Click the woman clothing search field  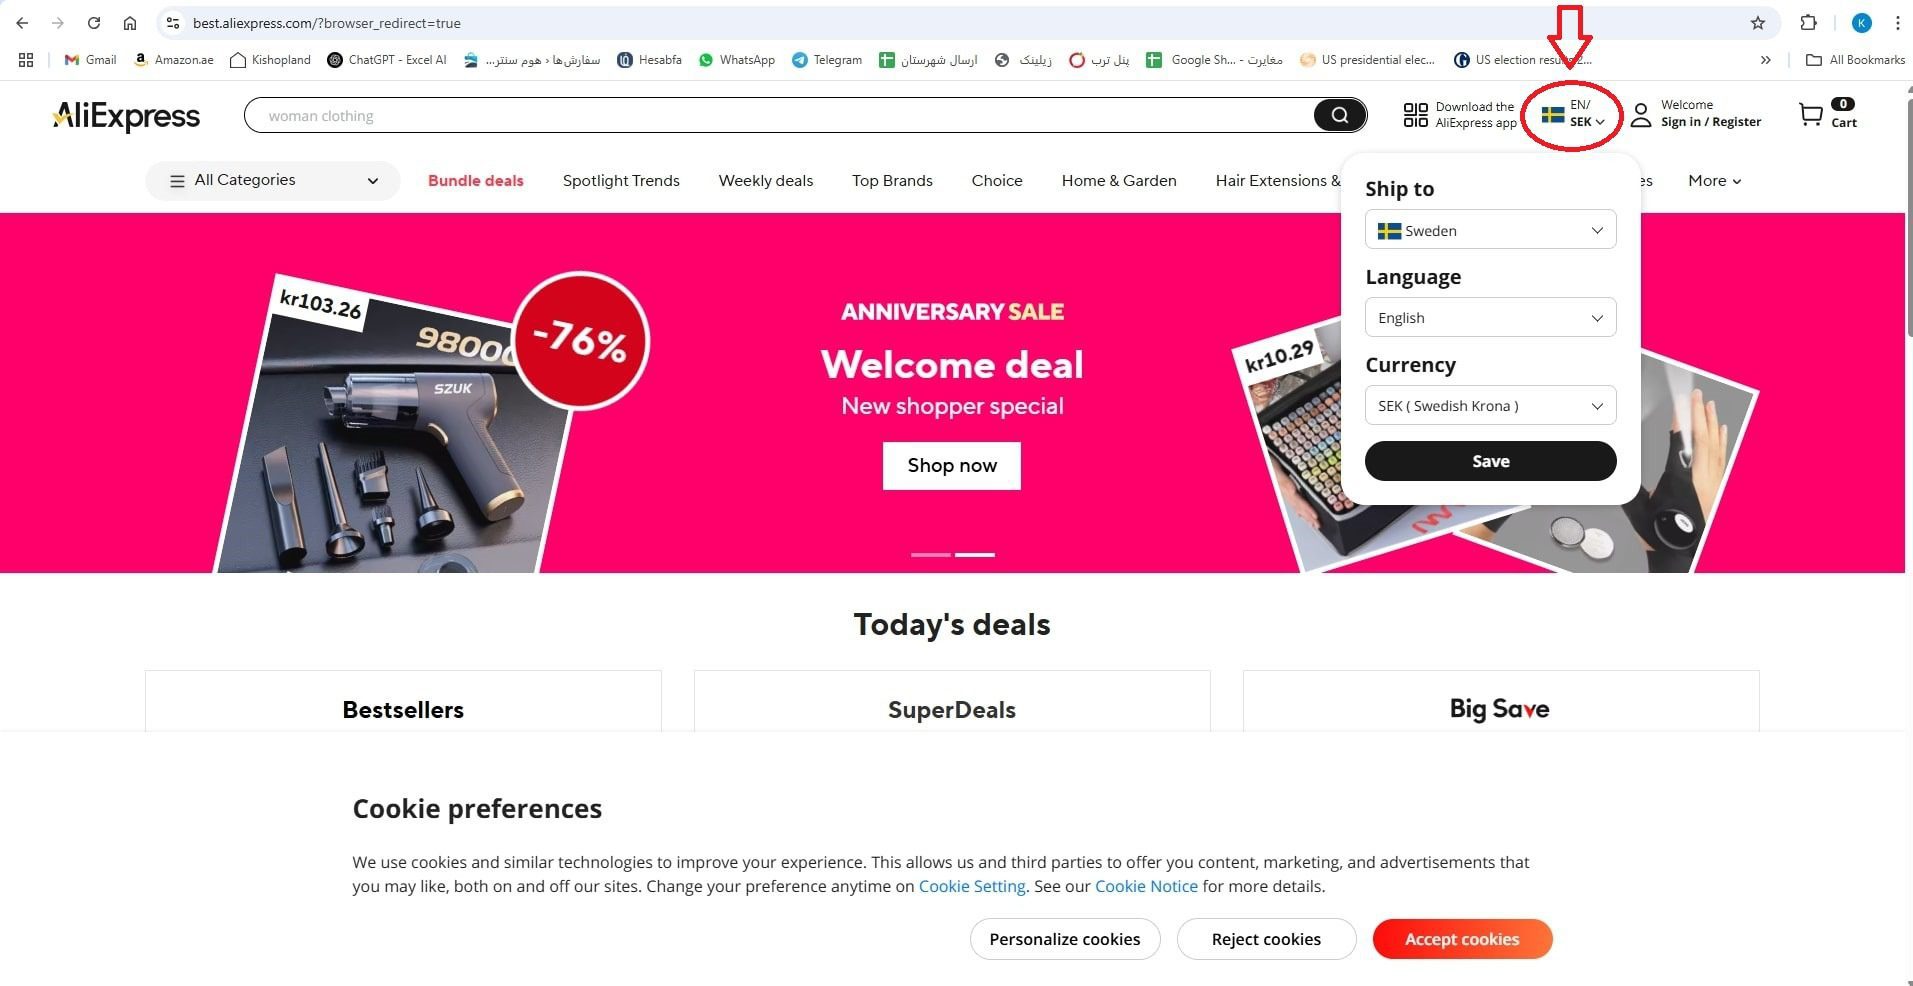click(x=780, y=116)
